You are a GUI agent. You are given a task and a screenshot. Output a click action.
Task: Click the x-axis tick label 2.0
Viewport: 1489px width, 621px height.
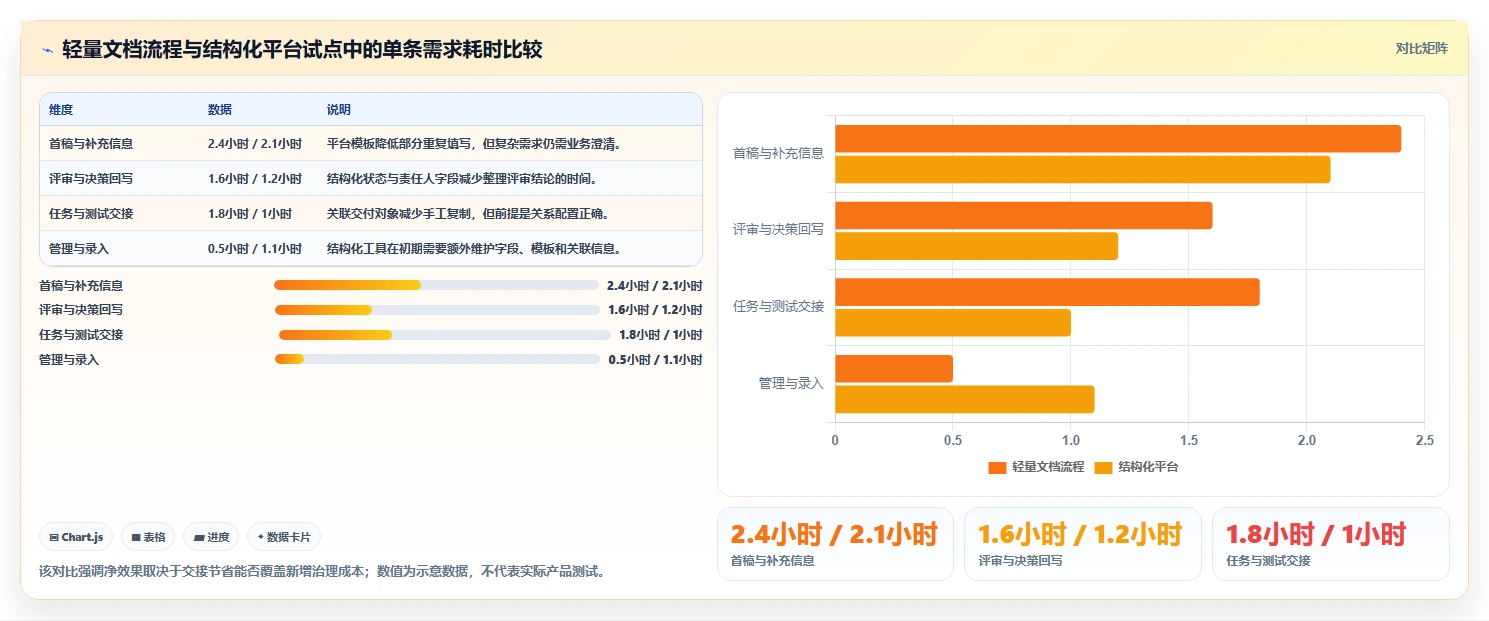(1307, 440)
